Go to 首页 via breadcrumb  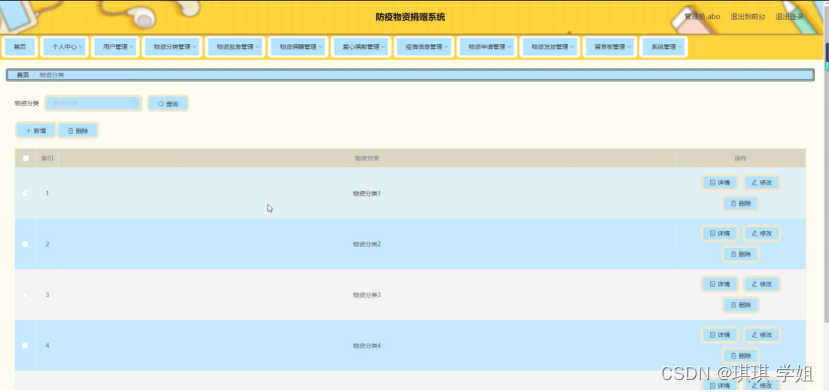click(23, 75)
